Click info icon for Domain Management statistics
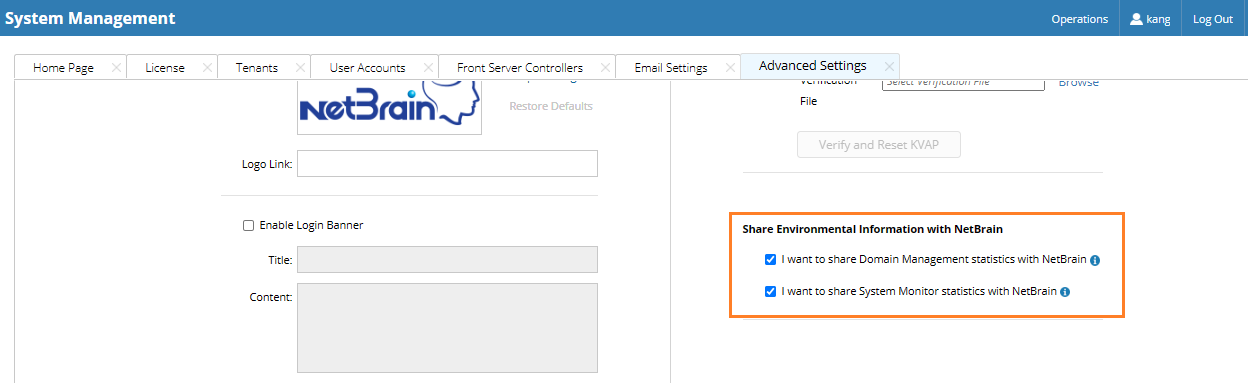The image size is (1248, 383). coord(1095,260)
